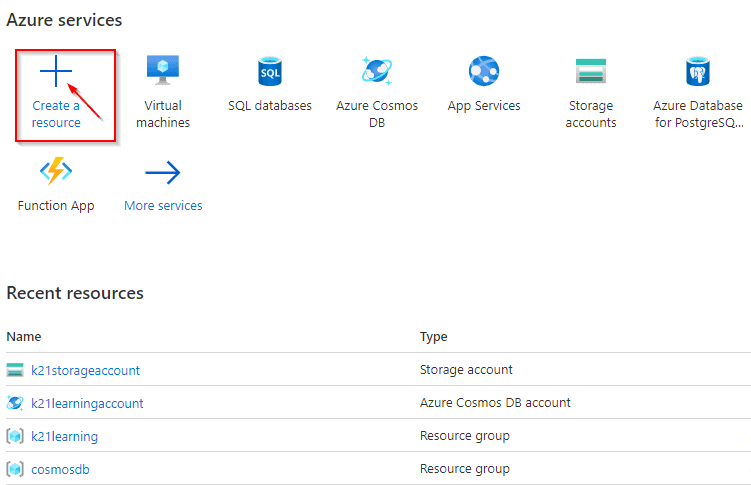
Task: Open the App Services globe icon
Action: point(484,71)
